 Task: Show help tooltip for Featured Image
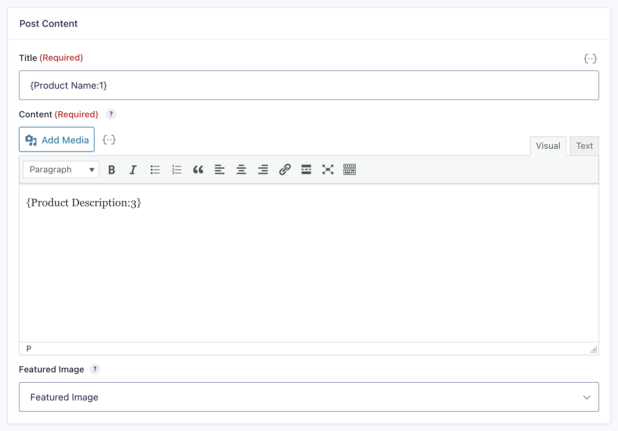pyautogui.click(x=95, y=369)
